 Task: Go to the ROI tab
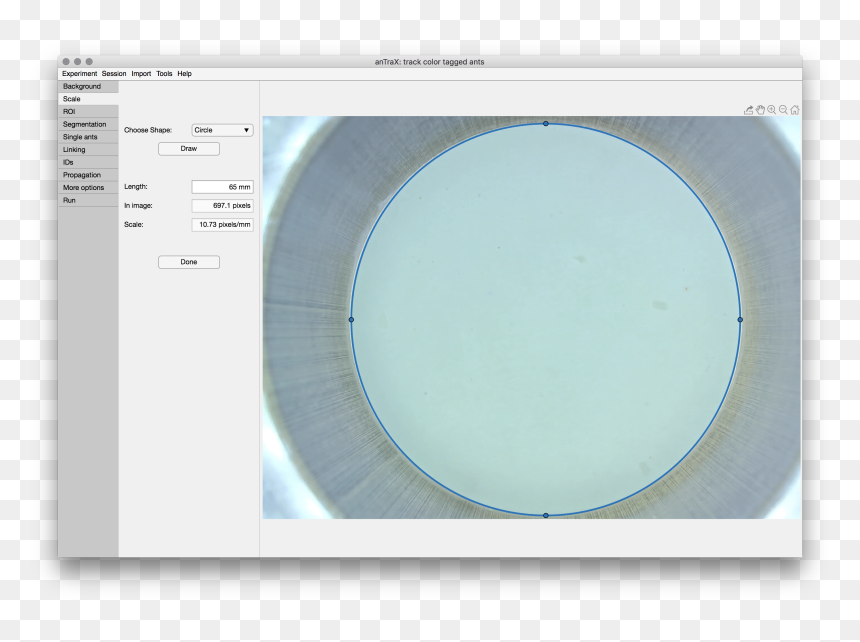click(x=88, y=111)
